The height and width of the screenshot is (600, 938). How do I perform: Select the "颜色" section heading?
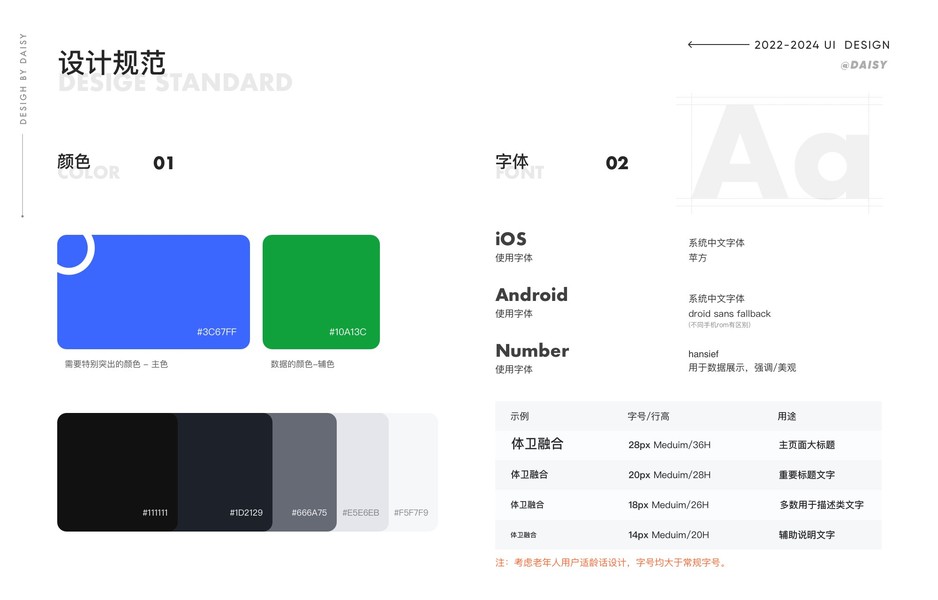[74, 162]
